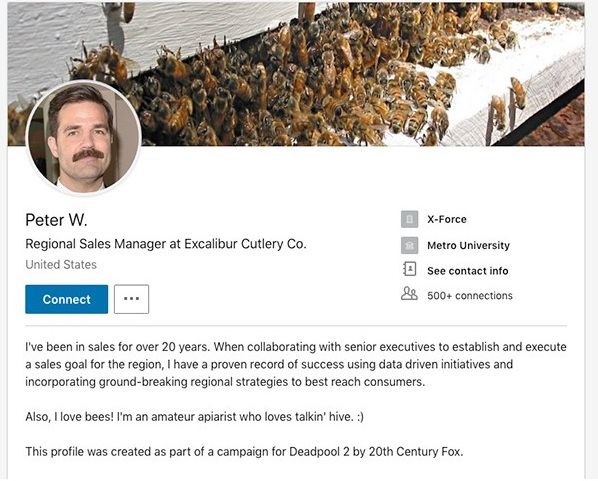Click the circular profile photo

click(84, 137)
